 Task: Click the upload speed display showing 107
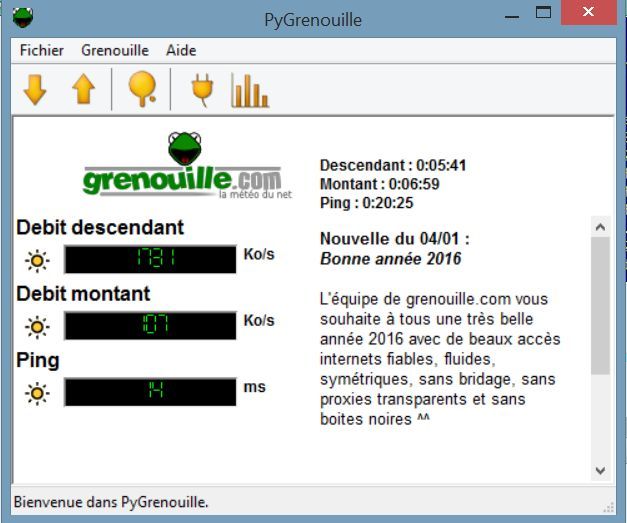point(150,326)
